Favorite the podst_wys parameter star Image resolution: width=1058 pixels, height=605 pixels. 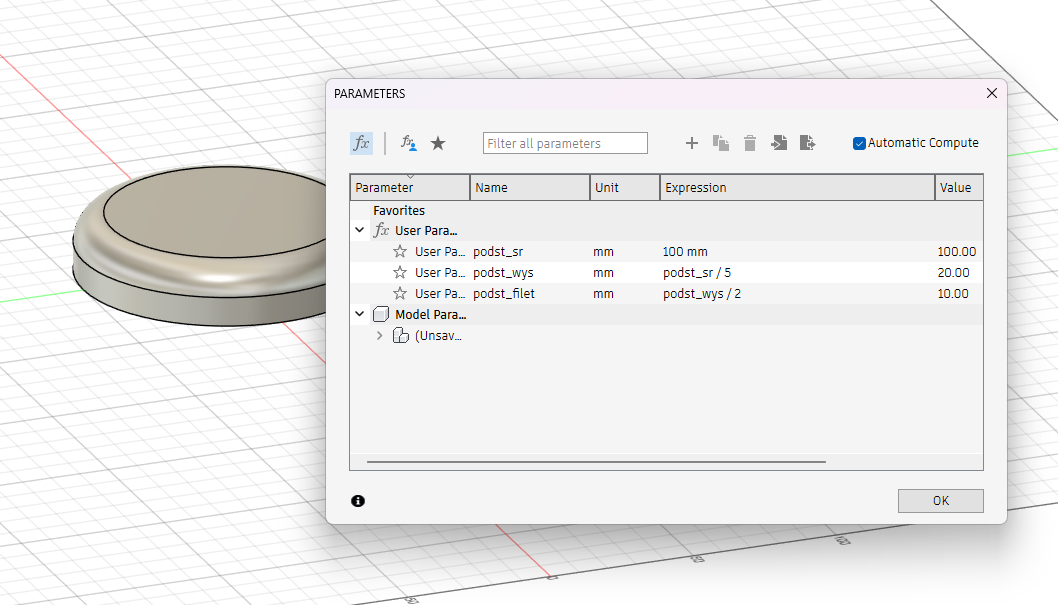400,273
